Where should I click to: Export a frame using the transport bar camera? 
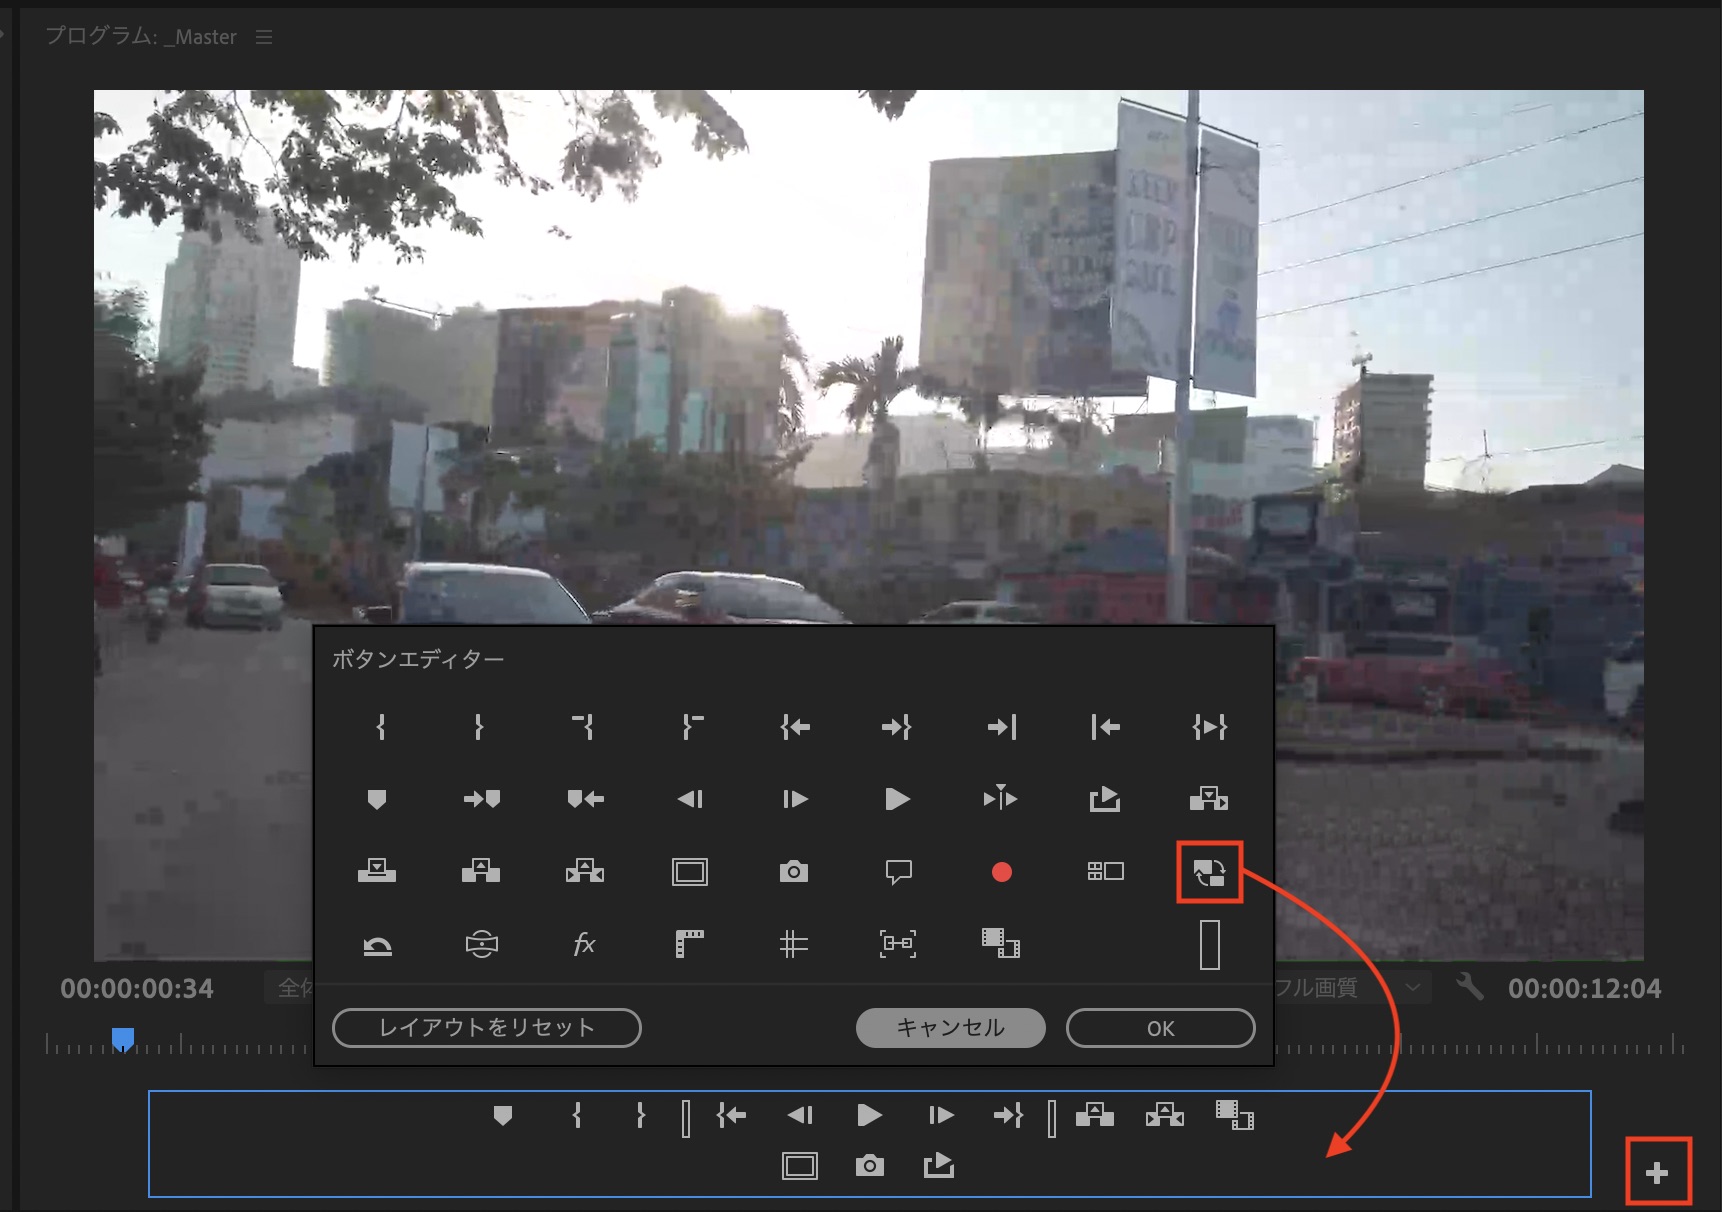[870, 1165]
